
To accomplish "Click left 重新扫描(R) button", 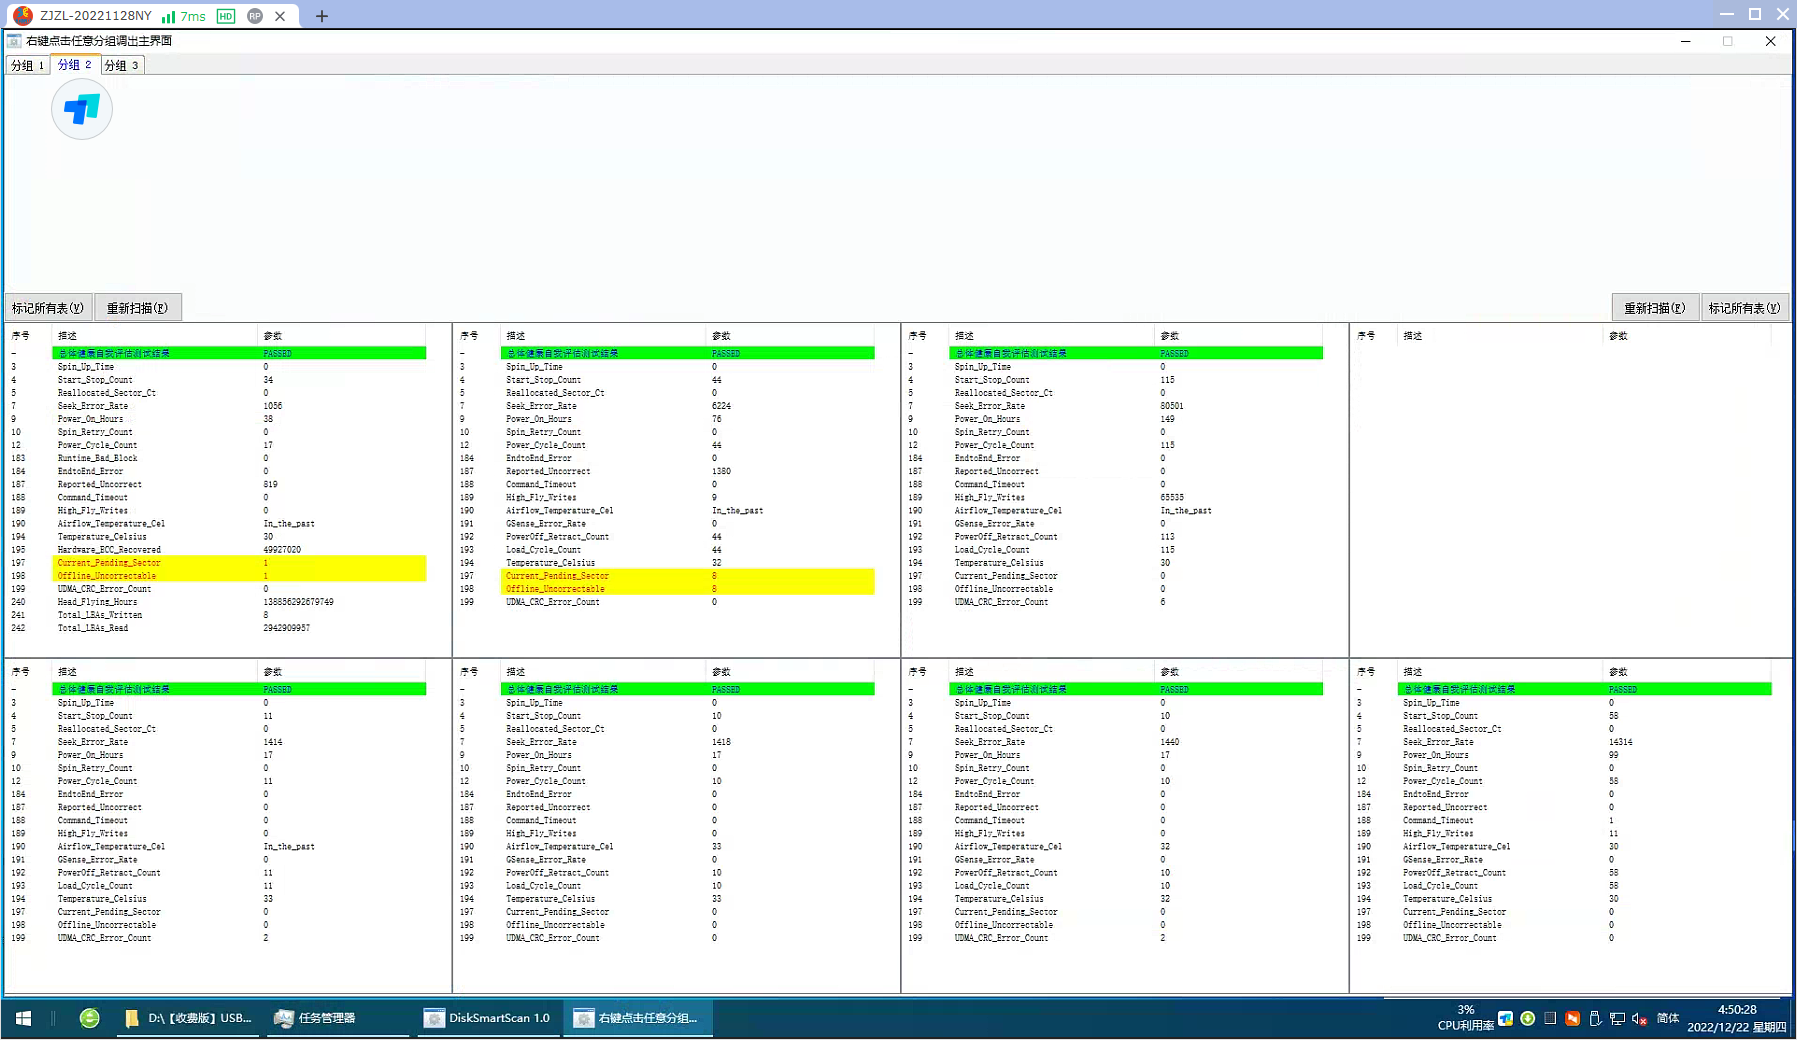I will click(138, 308).
